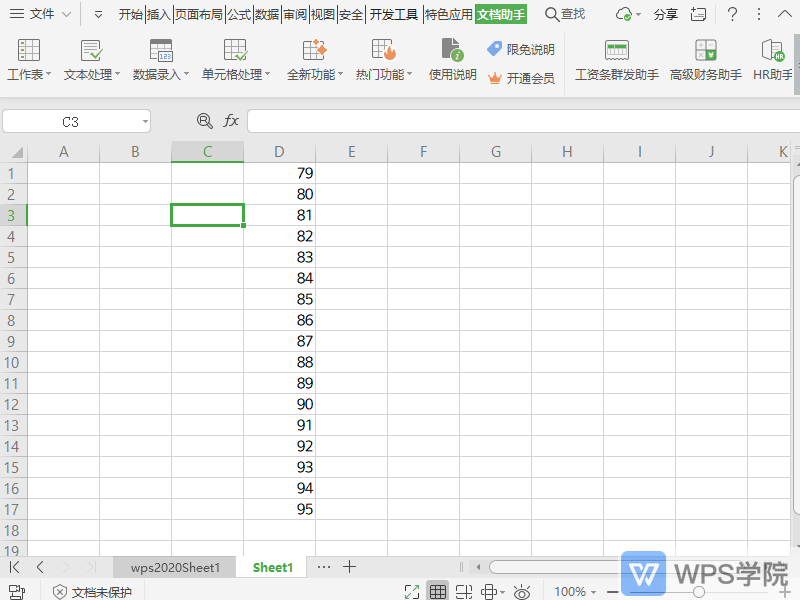The width and height of the screenshot is (800, 600).
Task: Click the insert function fx icon
Action: coord(232,120)
